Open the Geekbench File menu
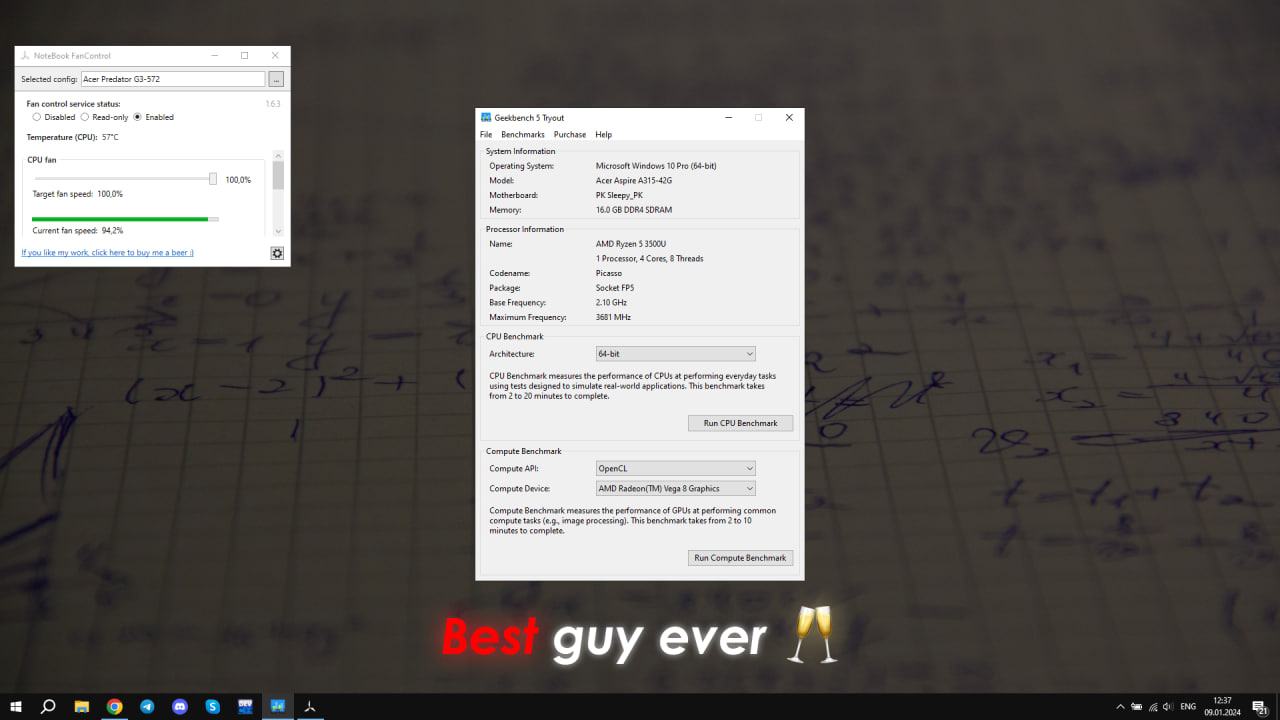The height and width of the screenshot is (720, 1280). coord(486,134)
